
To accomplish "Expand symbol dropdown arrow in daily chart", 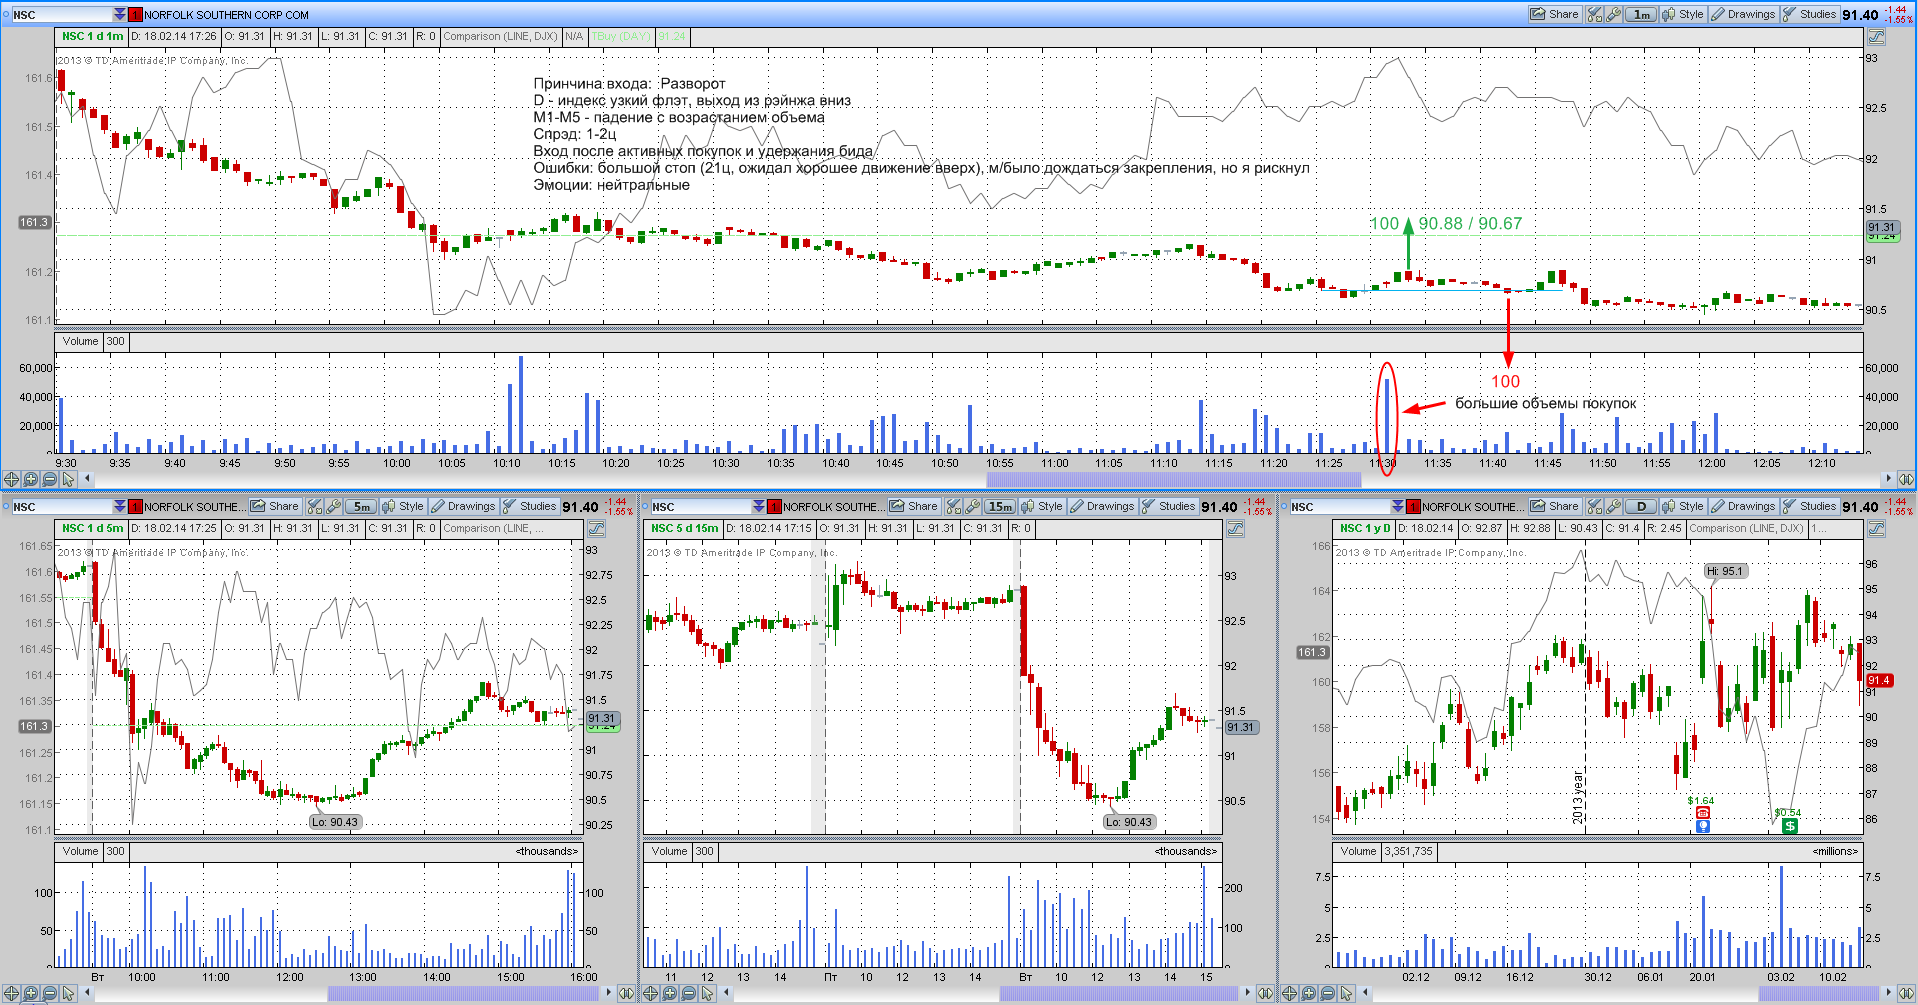I will point(1398,506).
